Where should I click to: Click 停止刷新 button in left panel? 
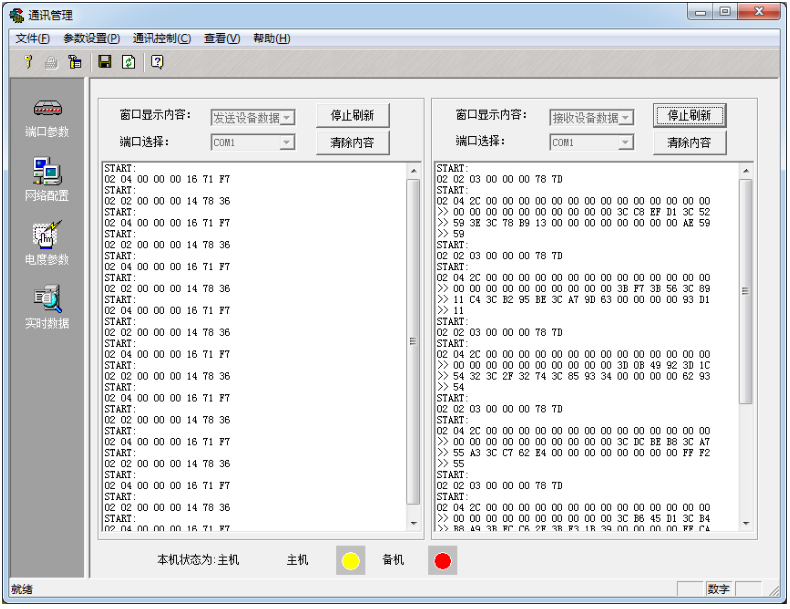click(x=352, y=116)
